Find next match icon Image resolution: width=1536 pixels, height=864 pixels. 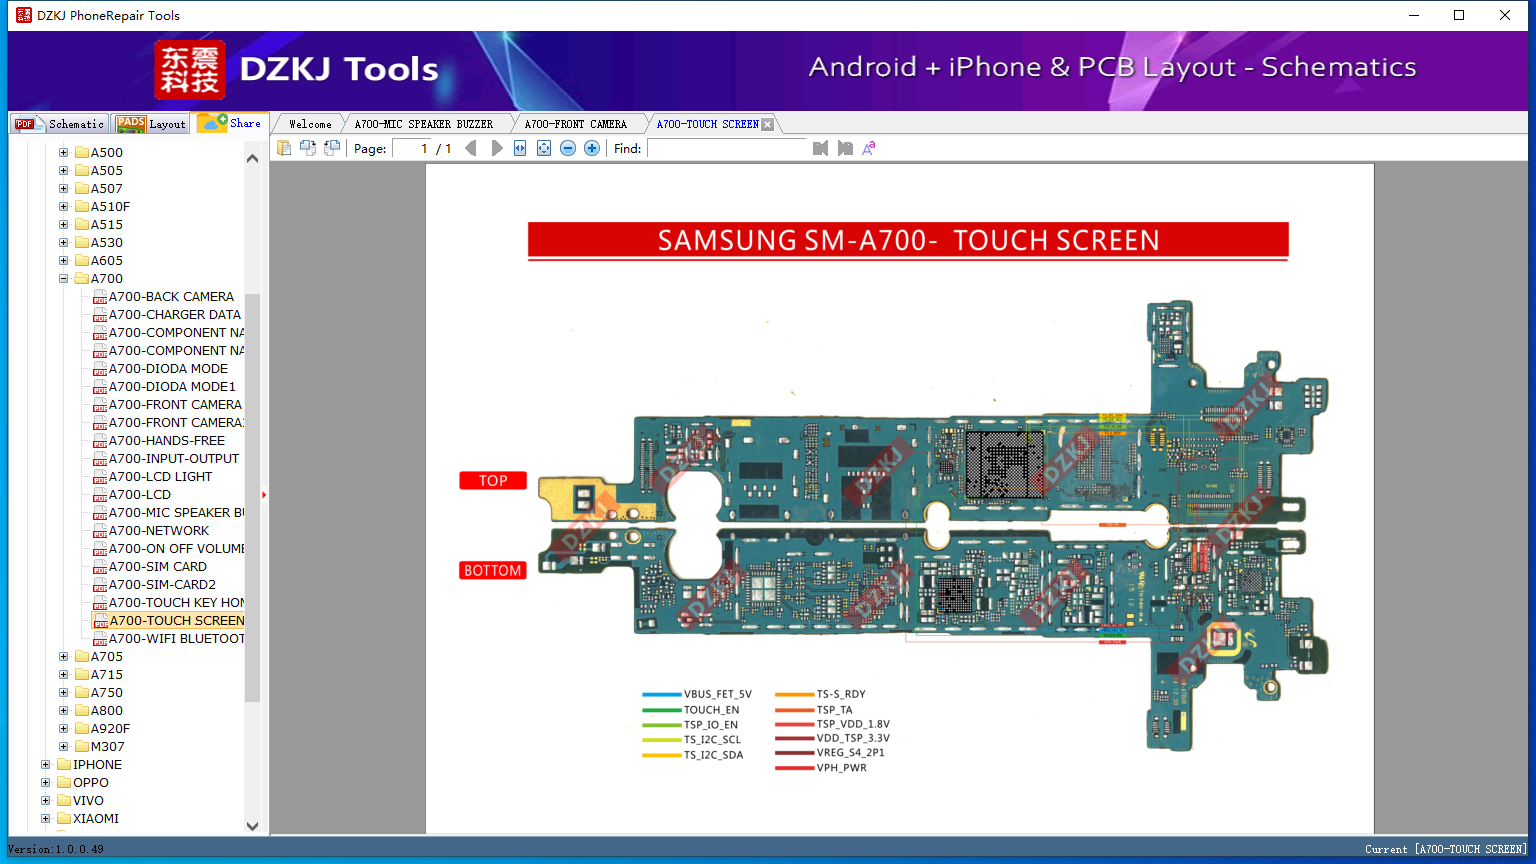click(x=845, y=148)
